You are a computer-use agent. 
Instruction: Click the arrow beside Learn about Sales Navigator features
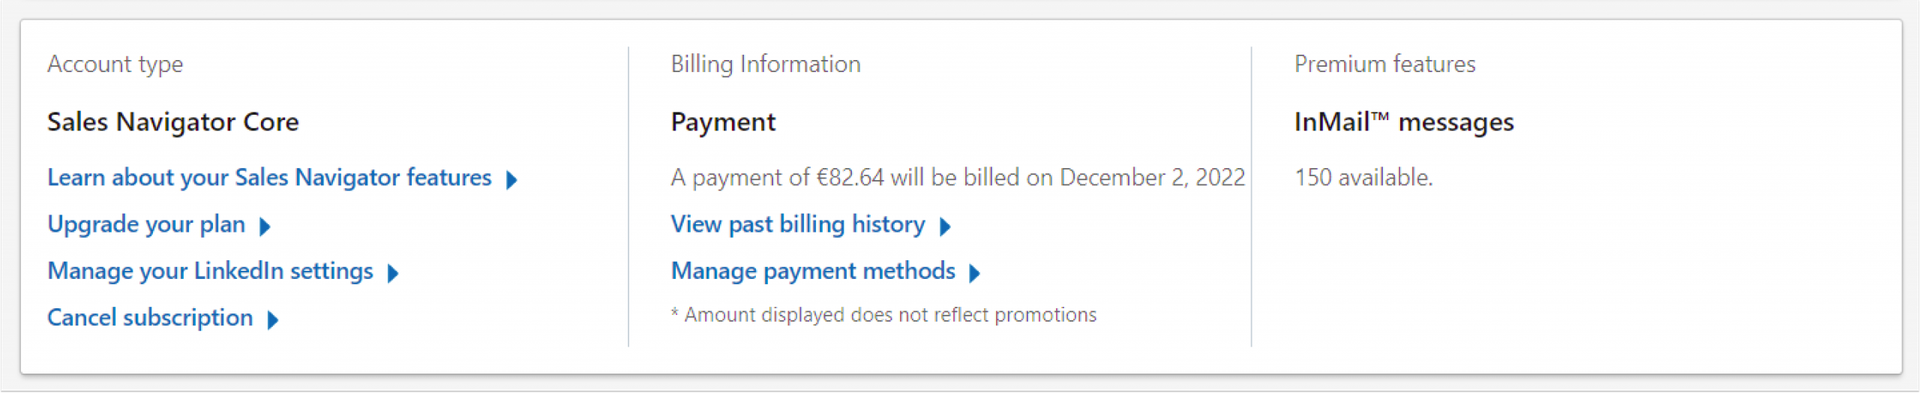[x=511, y=180]
